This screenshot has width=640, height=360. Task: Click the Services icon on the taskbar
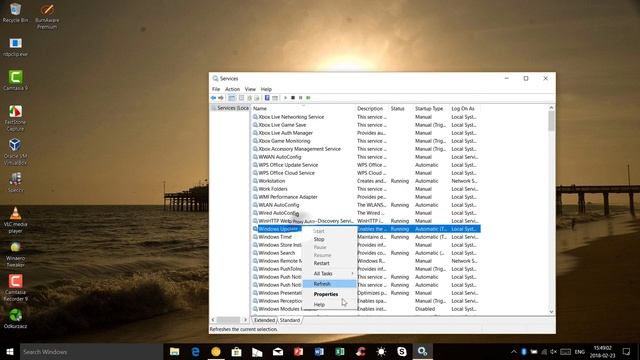click(422, 351)
